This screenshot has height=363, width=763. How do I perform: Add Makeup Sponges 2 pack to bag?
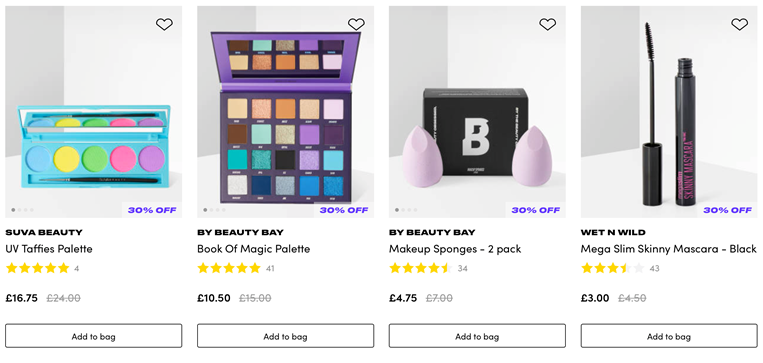(477, 336)
